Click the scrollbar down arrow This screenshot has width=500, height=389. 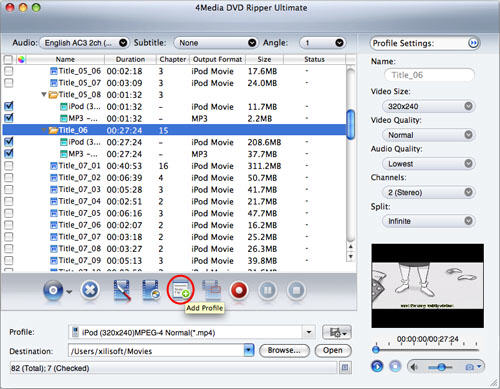click(350, 257)
